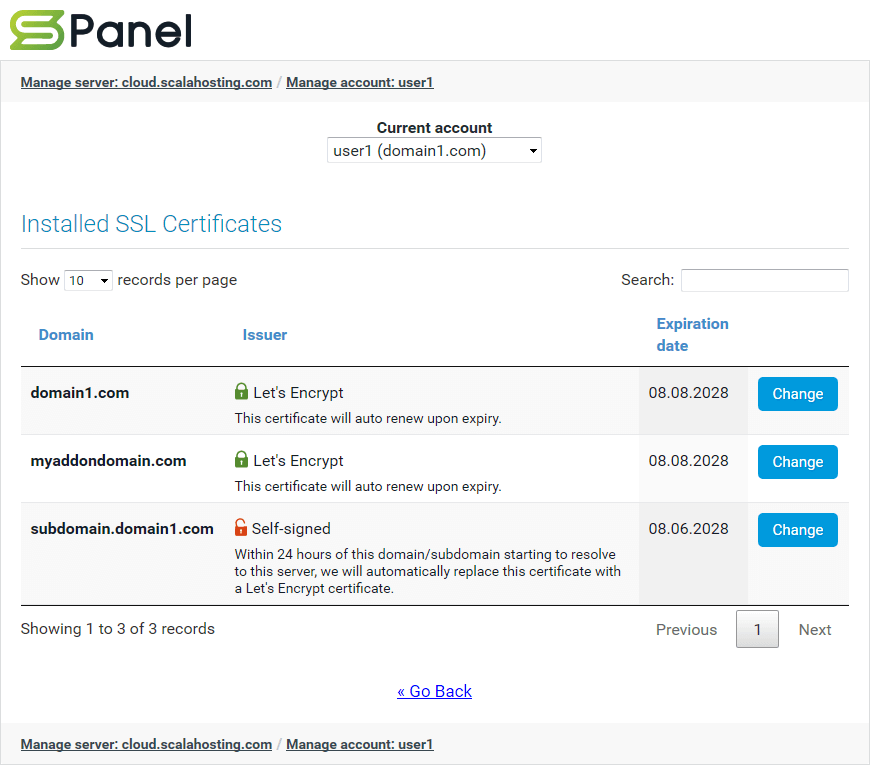Screen dimensions: 870x765
Task: Click green padlock icon for domain1.com
Action: point(241,392)
